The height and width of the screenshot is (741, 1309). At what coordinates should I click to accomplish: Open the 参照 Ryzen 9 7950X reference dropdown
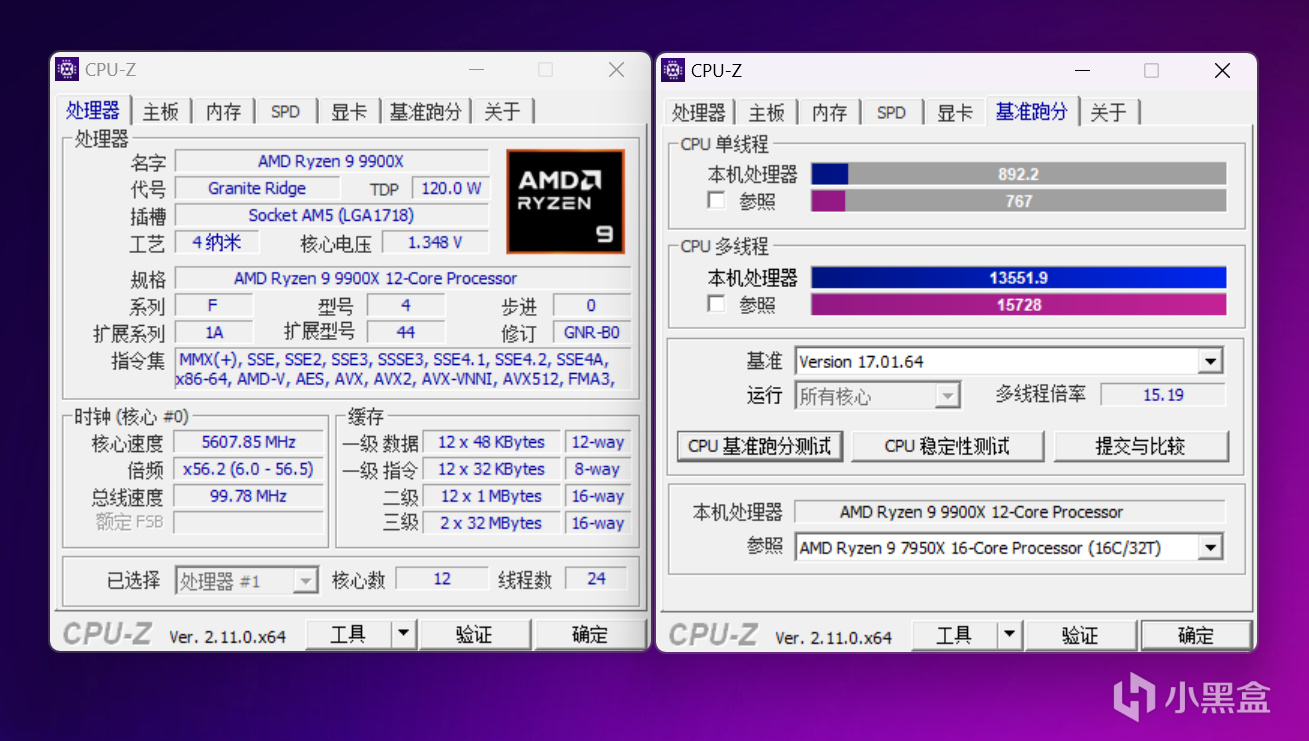coord(1211,548)
